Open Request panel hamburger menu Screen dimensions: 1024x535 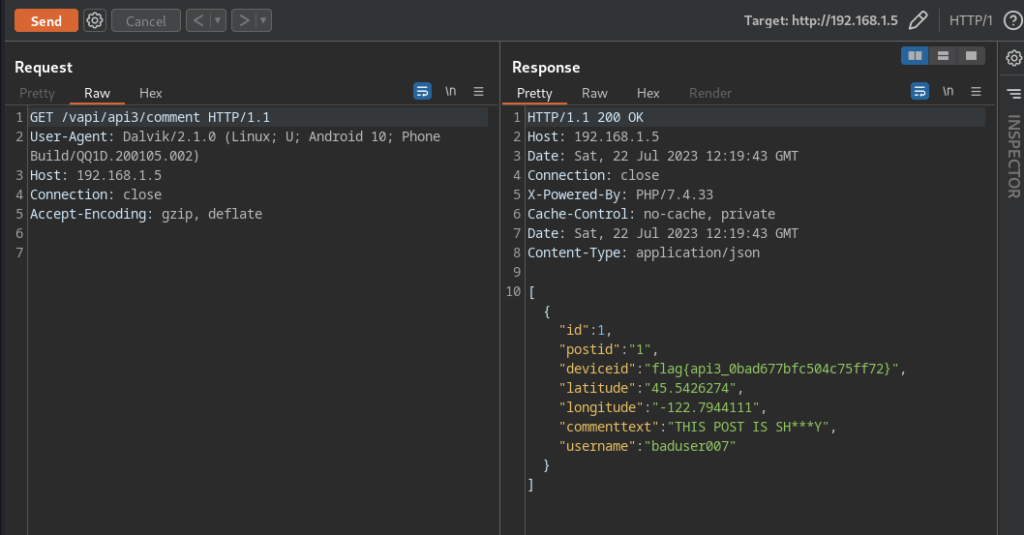tap(479, 91)
